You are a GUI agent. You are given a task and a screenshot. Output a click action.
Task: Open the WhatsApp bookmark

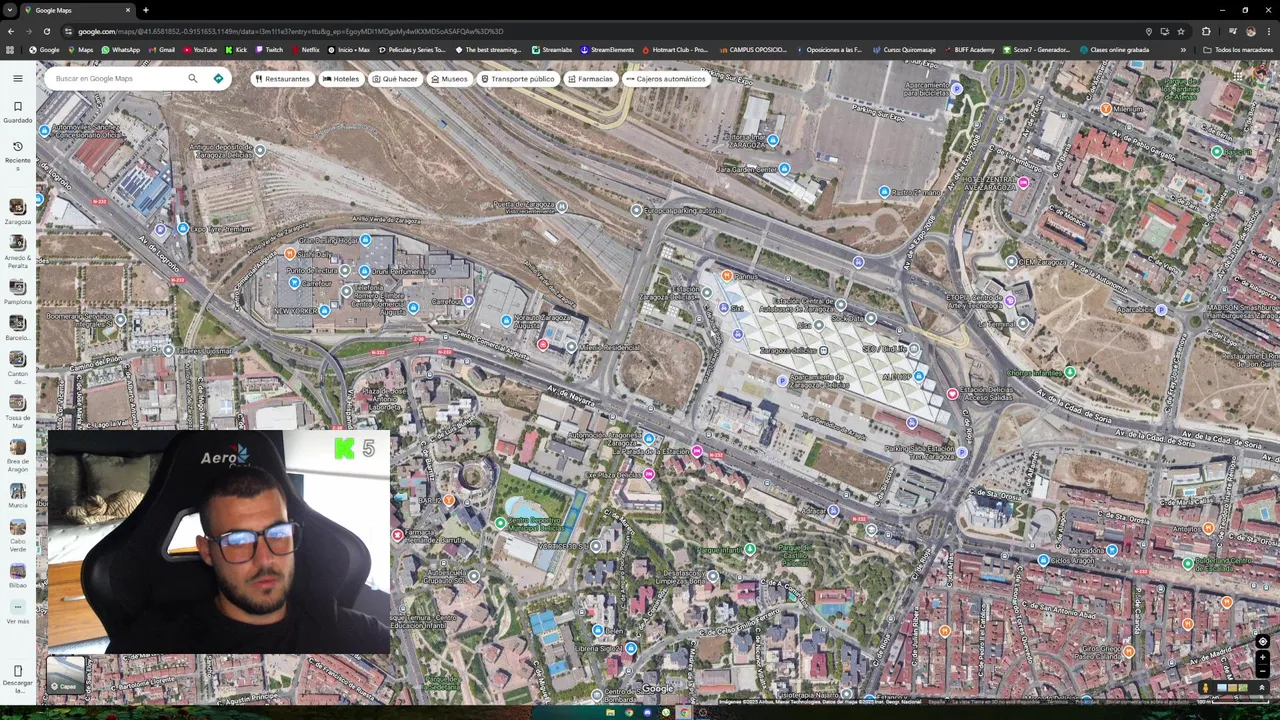click(x=121, y=50)
